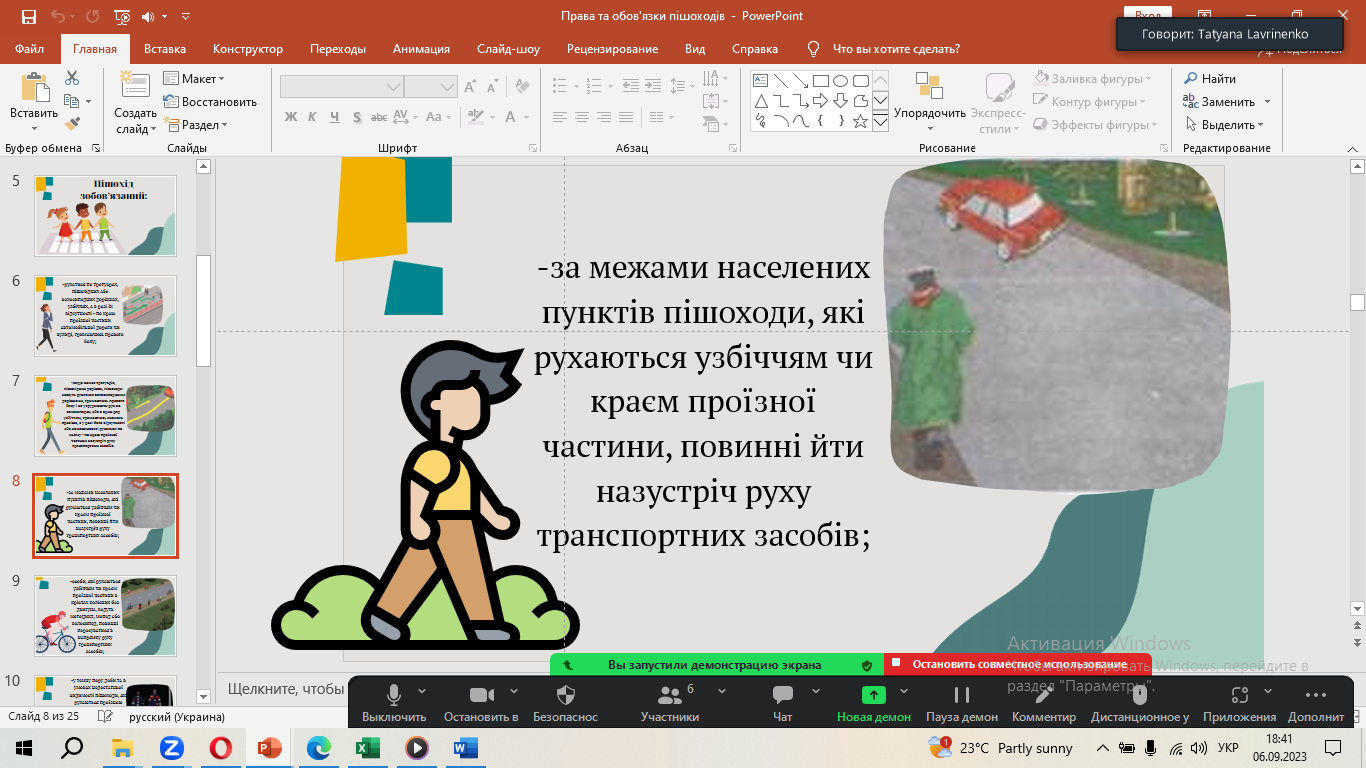The image size is (1366, 768).
Task: Open the Анимация ribbon tab
Action: point(421,49)
